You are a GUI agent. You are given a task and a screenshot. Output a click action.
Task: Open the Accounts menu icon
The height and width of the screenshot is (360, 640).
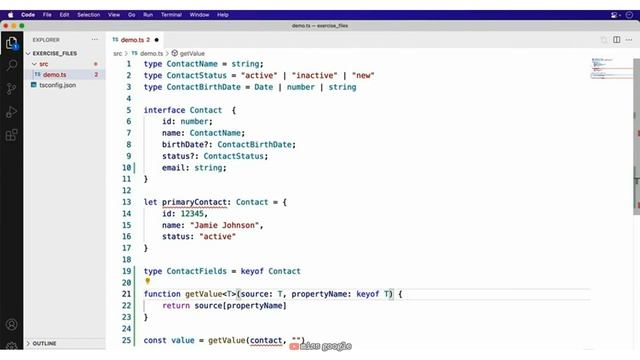pyautogui.click(x=11, y=324)
